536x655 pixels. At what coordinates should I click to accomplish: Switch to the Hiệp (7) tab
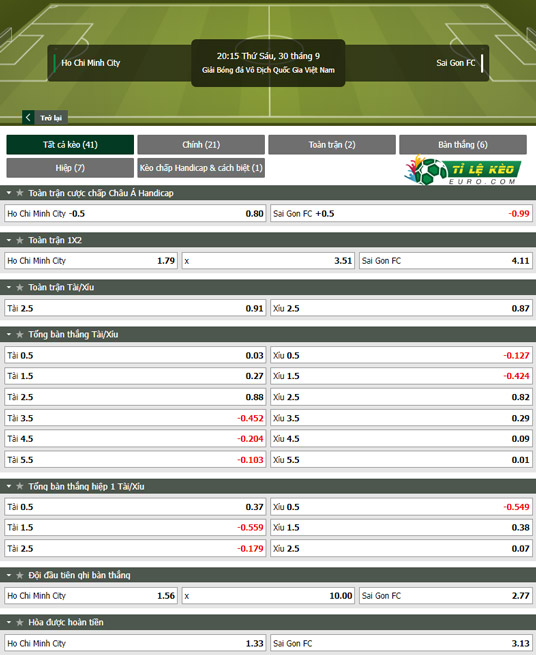[70, 168]
